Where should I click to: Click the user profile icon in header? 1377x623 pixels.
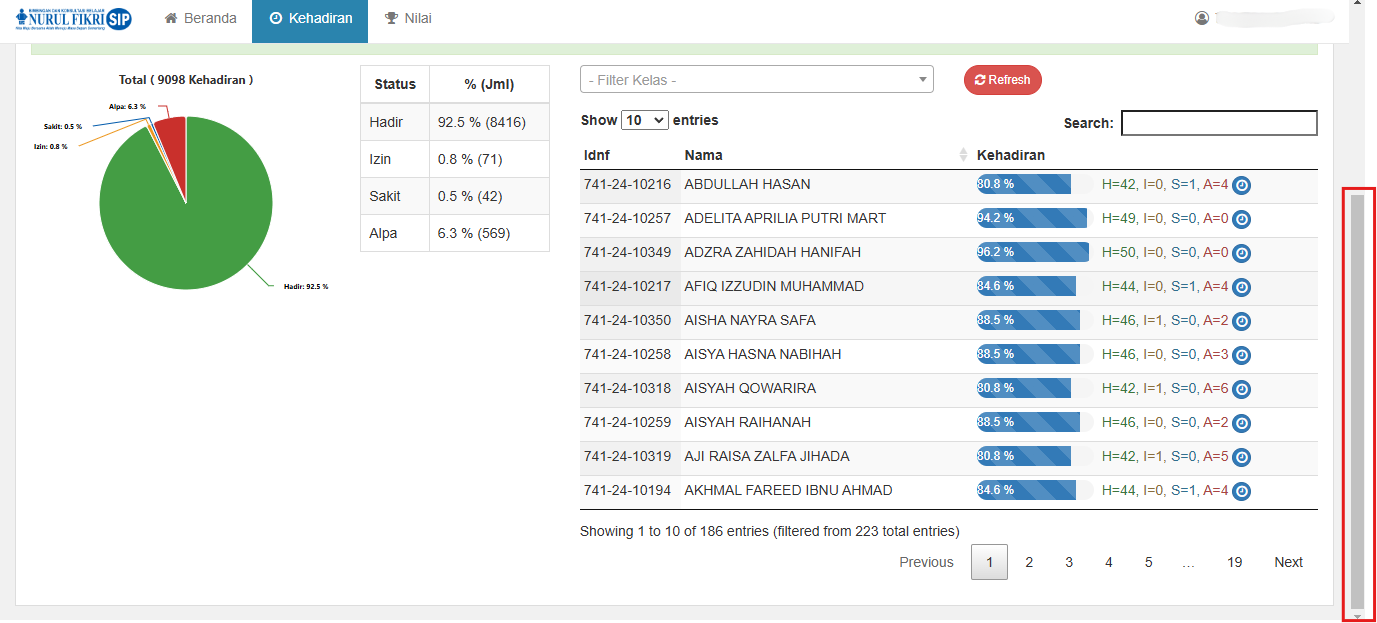[1202, 18]
